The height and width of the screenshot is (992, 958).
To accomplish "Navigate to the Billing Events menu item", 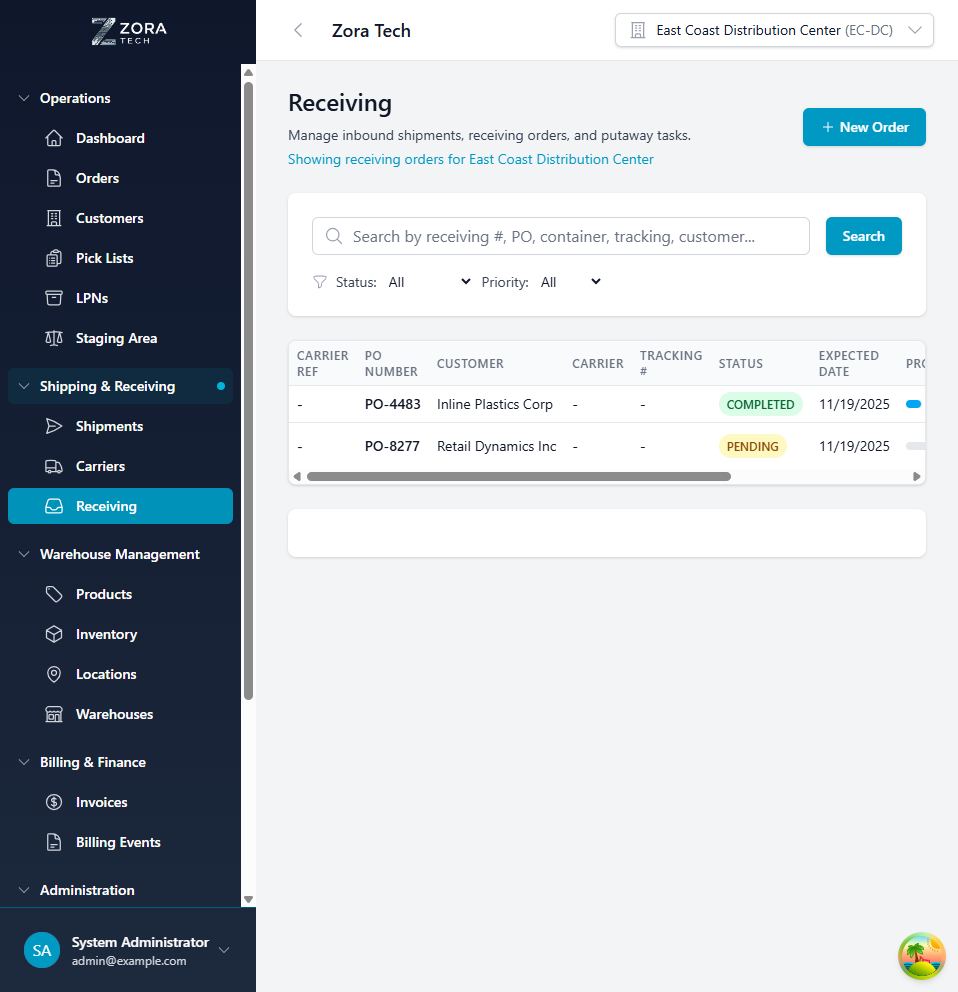I will pyautogui.click(x=119, y=842).
